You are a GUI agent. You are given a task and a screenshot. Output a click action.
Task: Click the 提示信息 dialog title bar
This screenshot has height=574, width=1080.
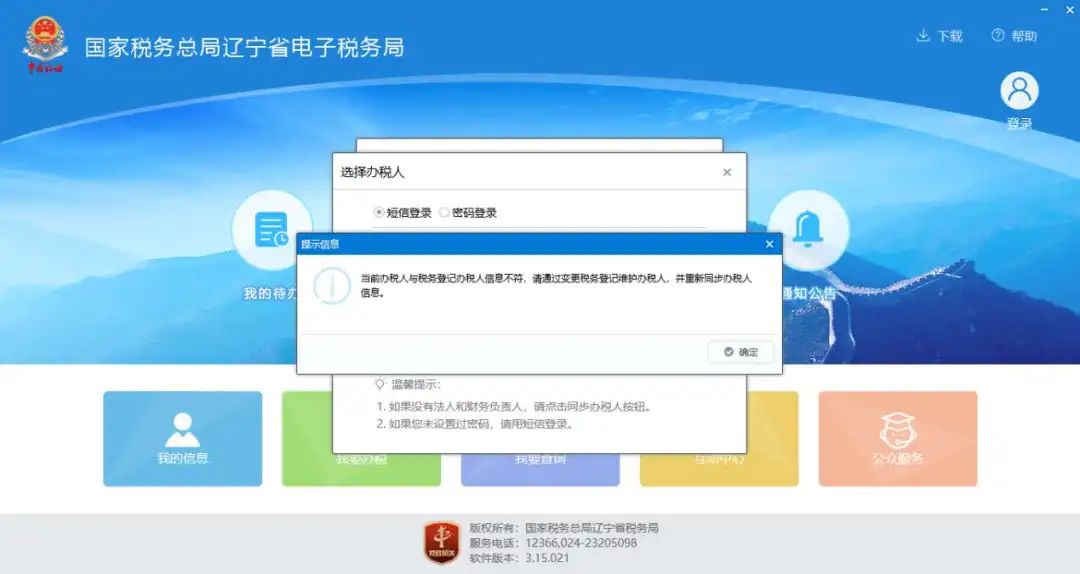click(539, 244)
